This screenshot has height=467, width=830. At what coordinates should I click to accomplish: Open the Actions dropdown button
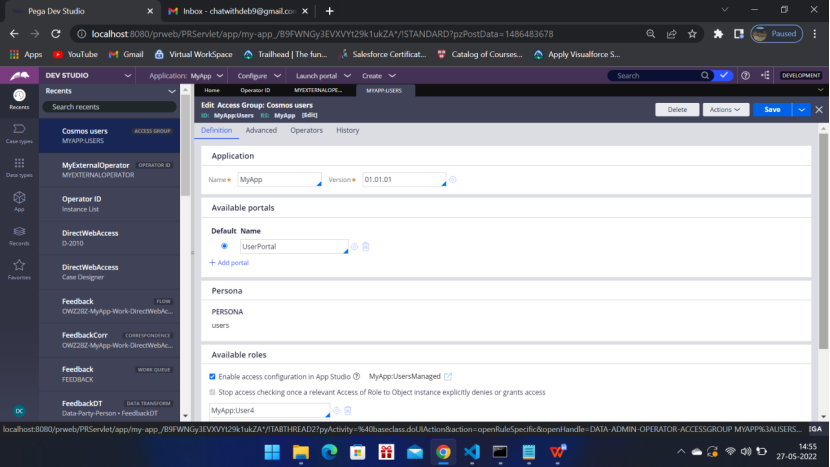tap(725, 110)
